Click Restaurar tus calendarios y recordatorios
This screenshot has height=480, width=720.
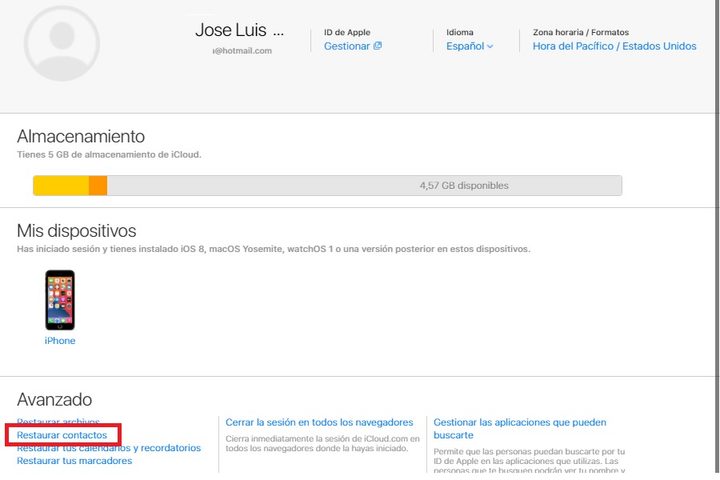(109, 448)
